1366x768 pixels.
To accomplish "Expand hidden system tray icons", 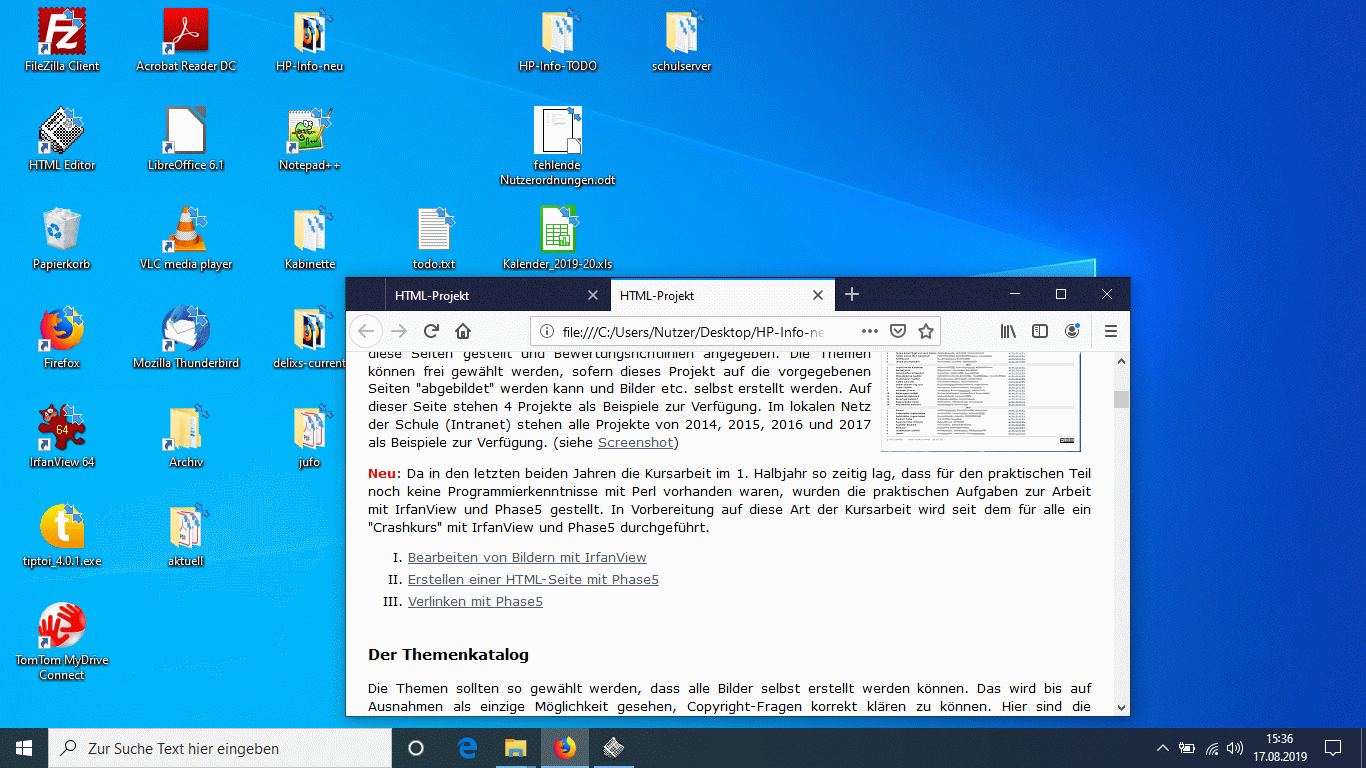I will coord(1162,747).
